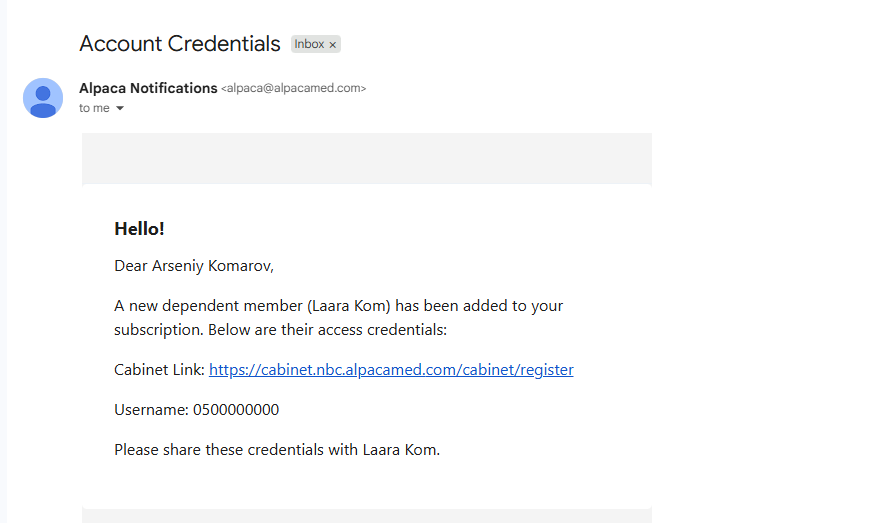Image resolution: width=889 pixels, height=523 pixels.
Task: Click the "Cabinet Link:" label text
Action: (159, 370)
